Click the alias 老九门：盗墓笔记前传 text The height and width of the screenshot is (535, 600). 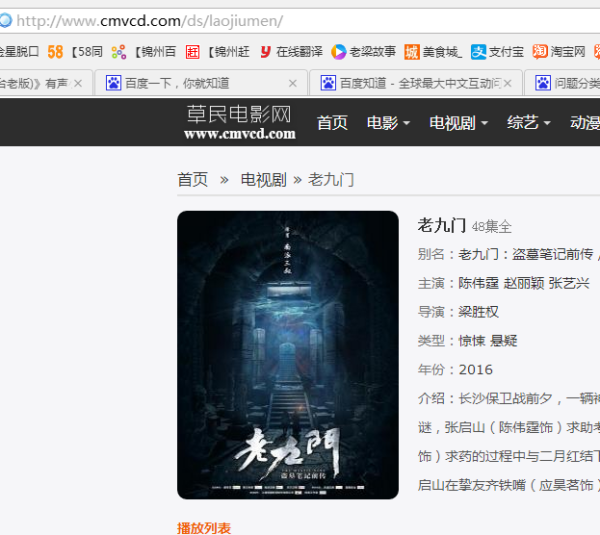tap(526, 254)
